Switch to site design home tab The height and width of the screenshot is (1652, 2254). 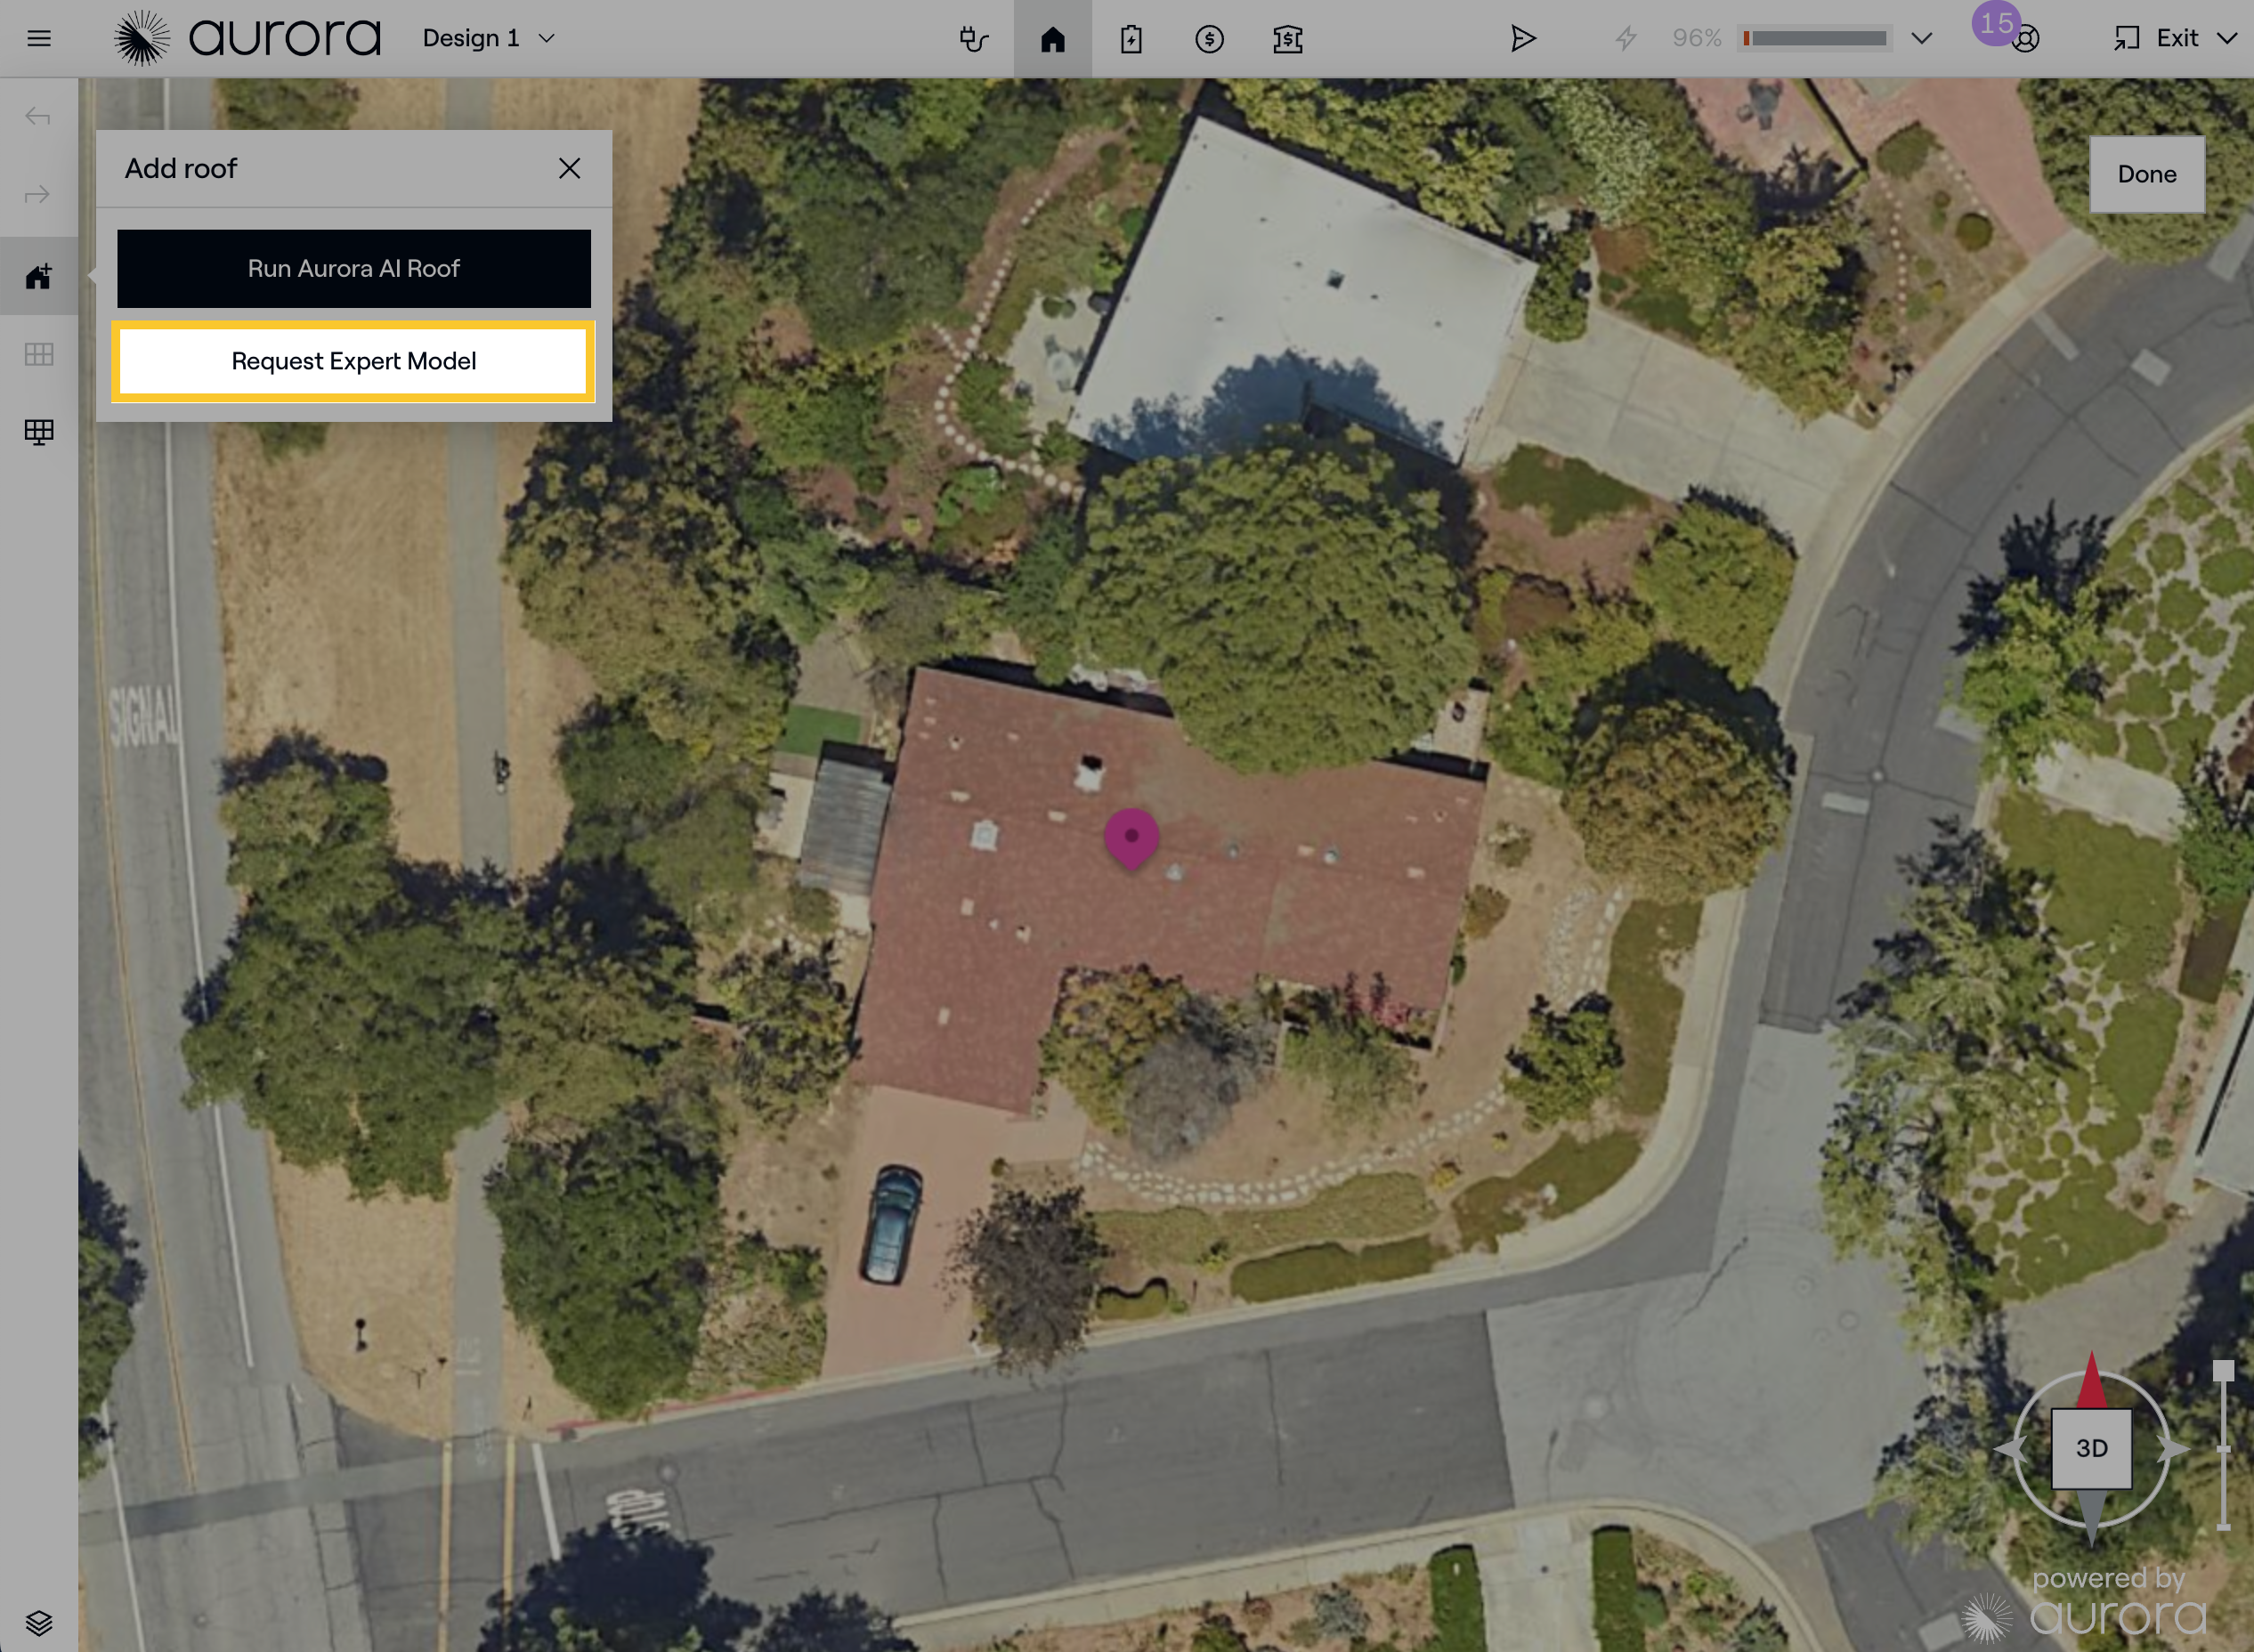pyautogui.click(x=1053, y=39)
